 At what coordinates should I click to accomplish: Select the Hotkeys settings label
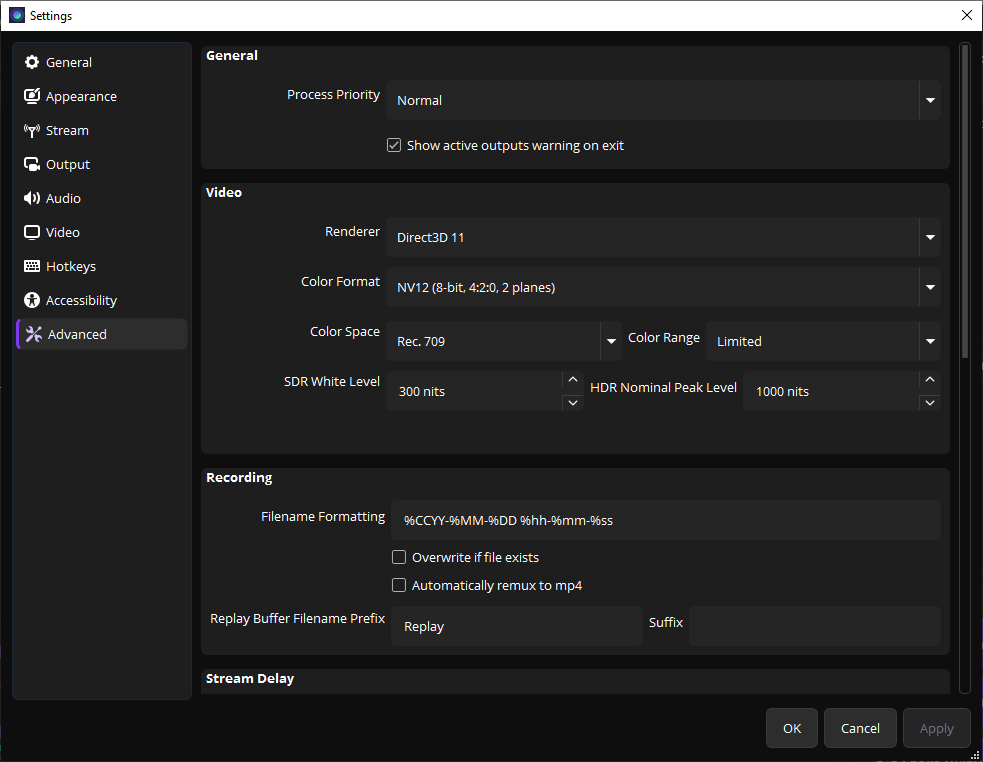(71, 266)
